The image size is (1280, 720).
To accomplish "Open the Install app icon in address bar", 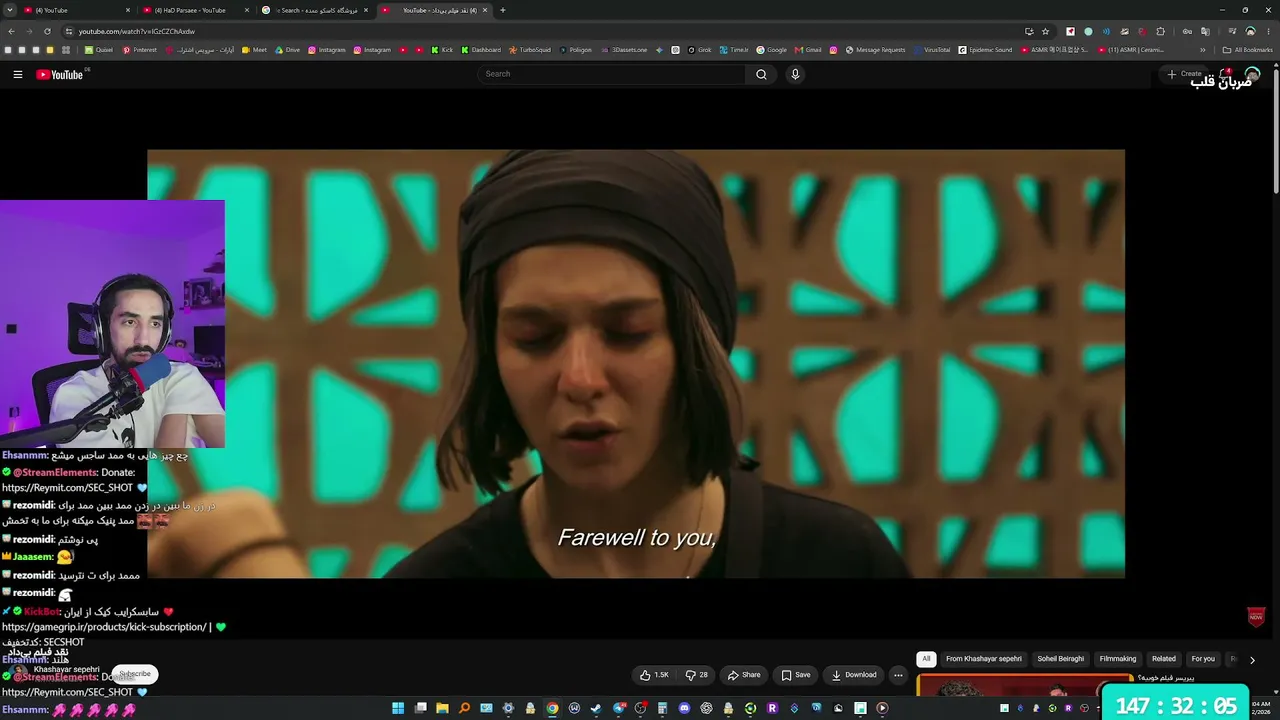I will [1029, 31].
